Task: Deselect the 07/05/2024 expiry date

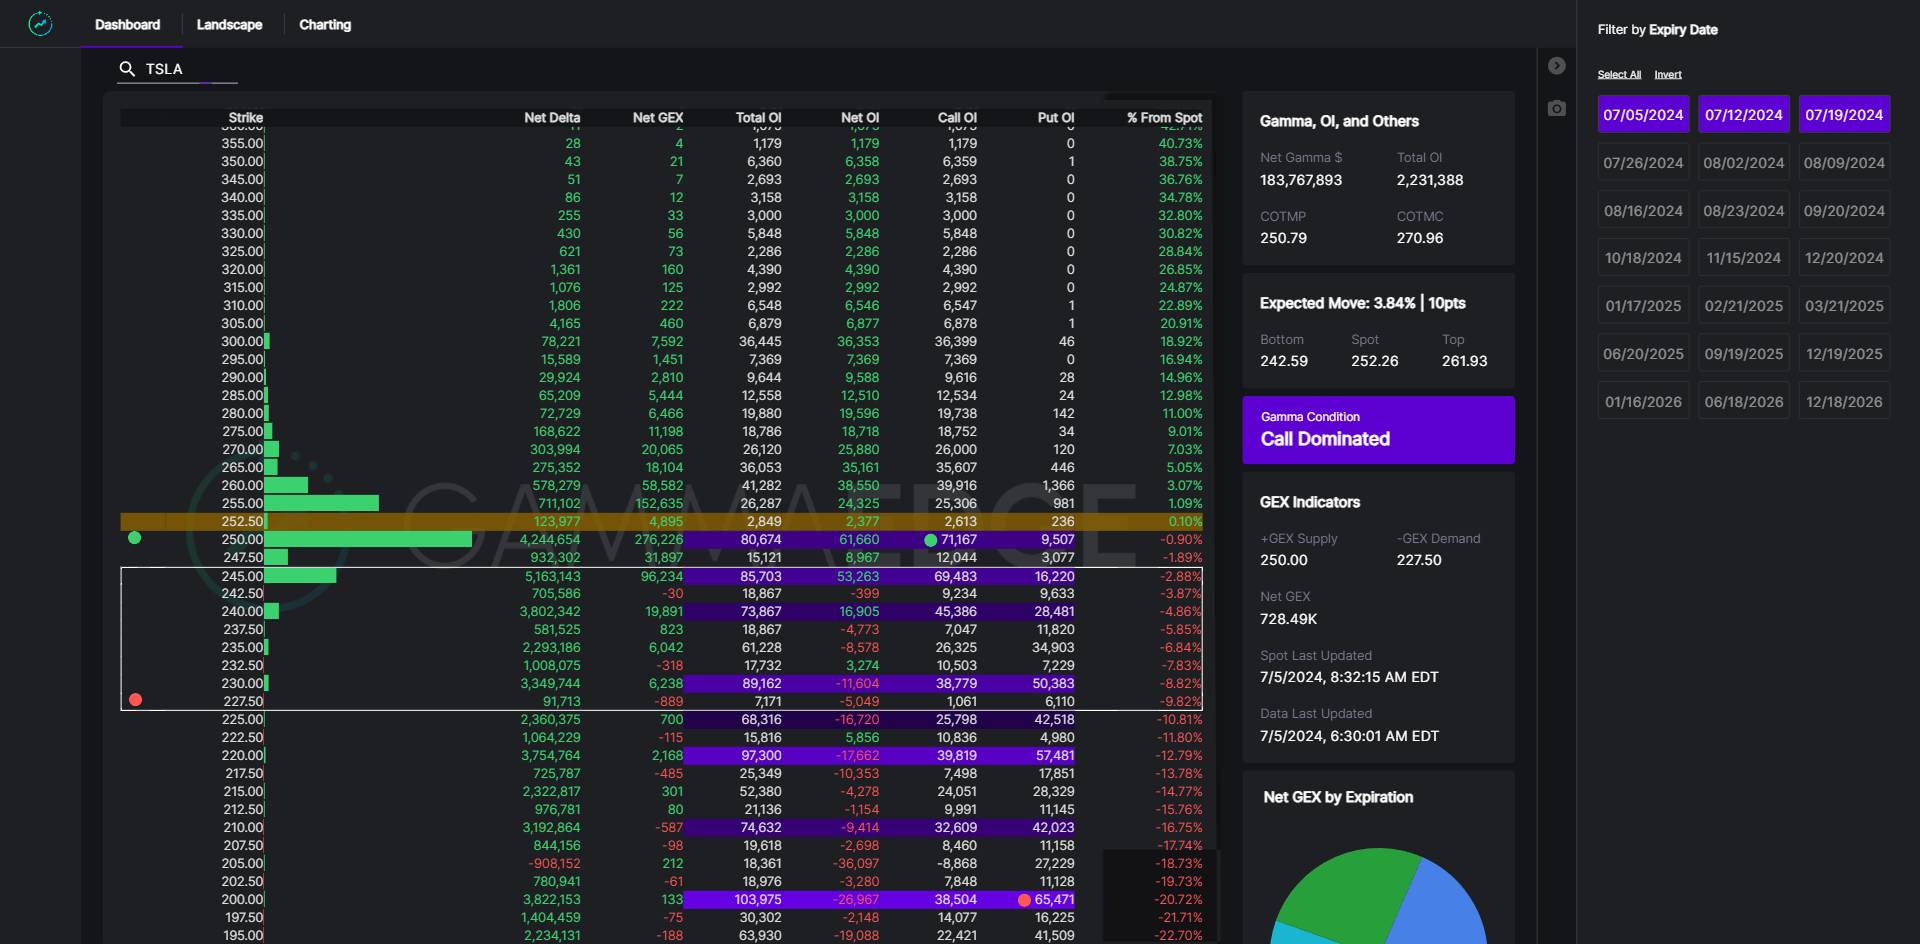Action: (x=1643, y=115)
